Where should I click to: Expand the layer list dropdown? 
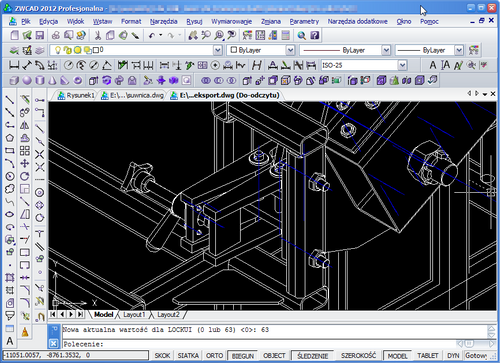(x=217, y=50)
